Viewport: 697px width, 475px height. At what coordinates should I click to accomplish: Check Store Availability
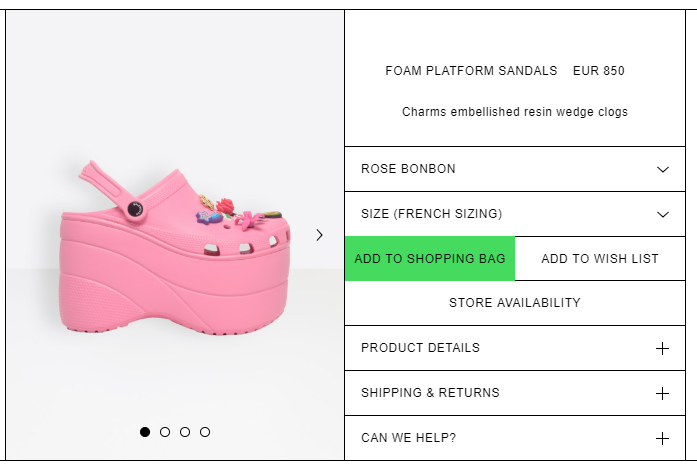pos(515,303)
